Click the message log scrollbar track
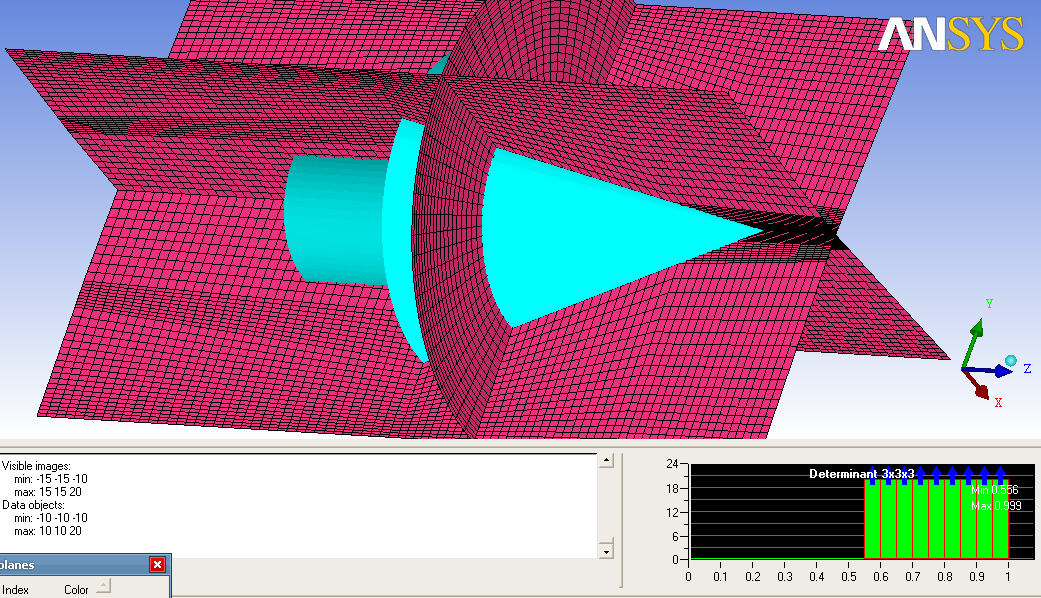1041x598 pixels. click(605, 505)
